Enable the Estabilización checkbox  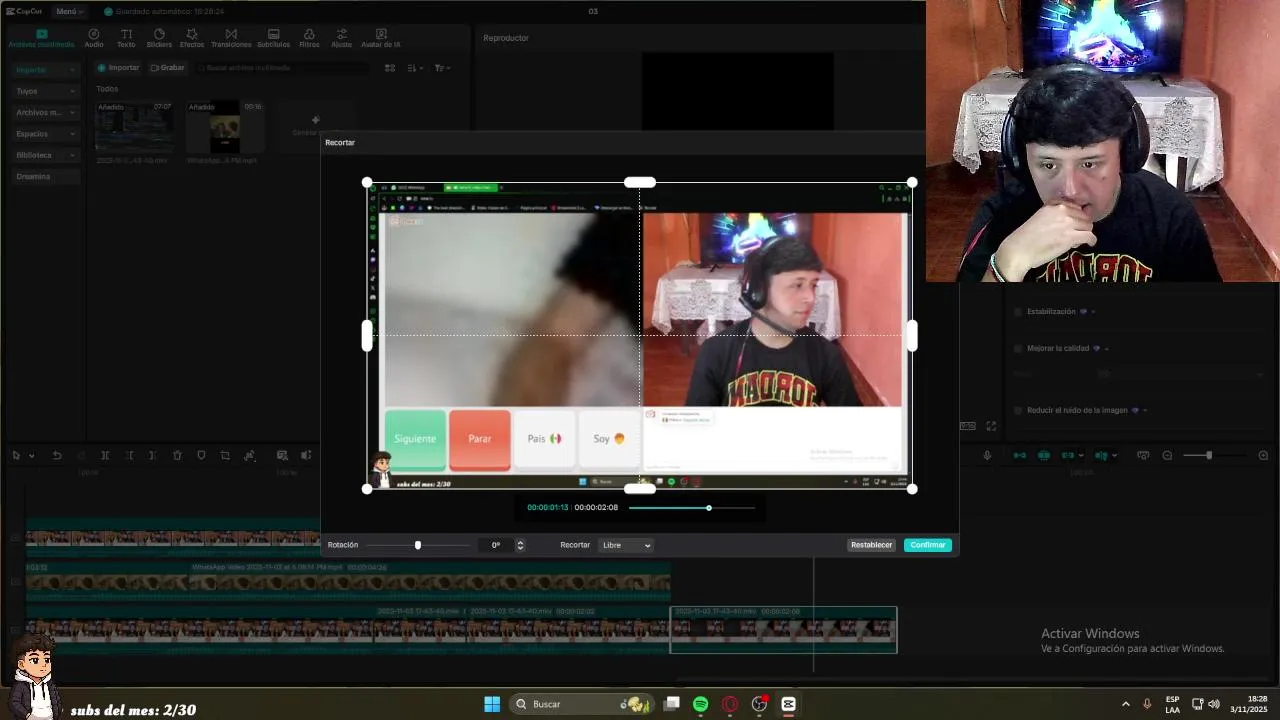tap(1018, 311)
